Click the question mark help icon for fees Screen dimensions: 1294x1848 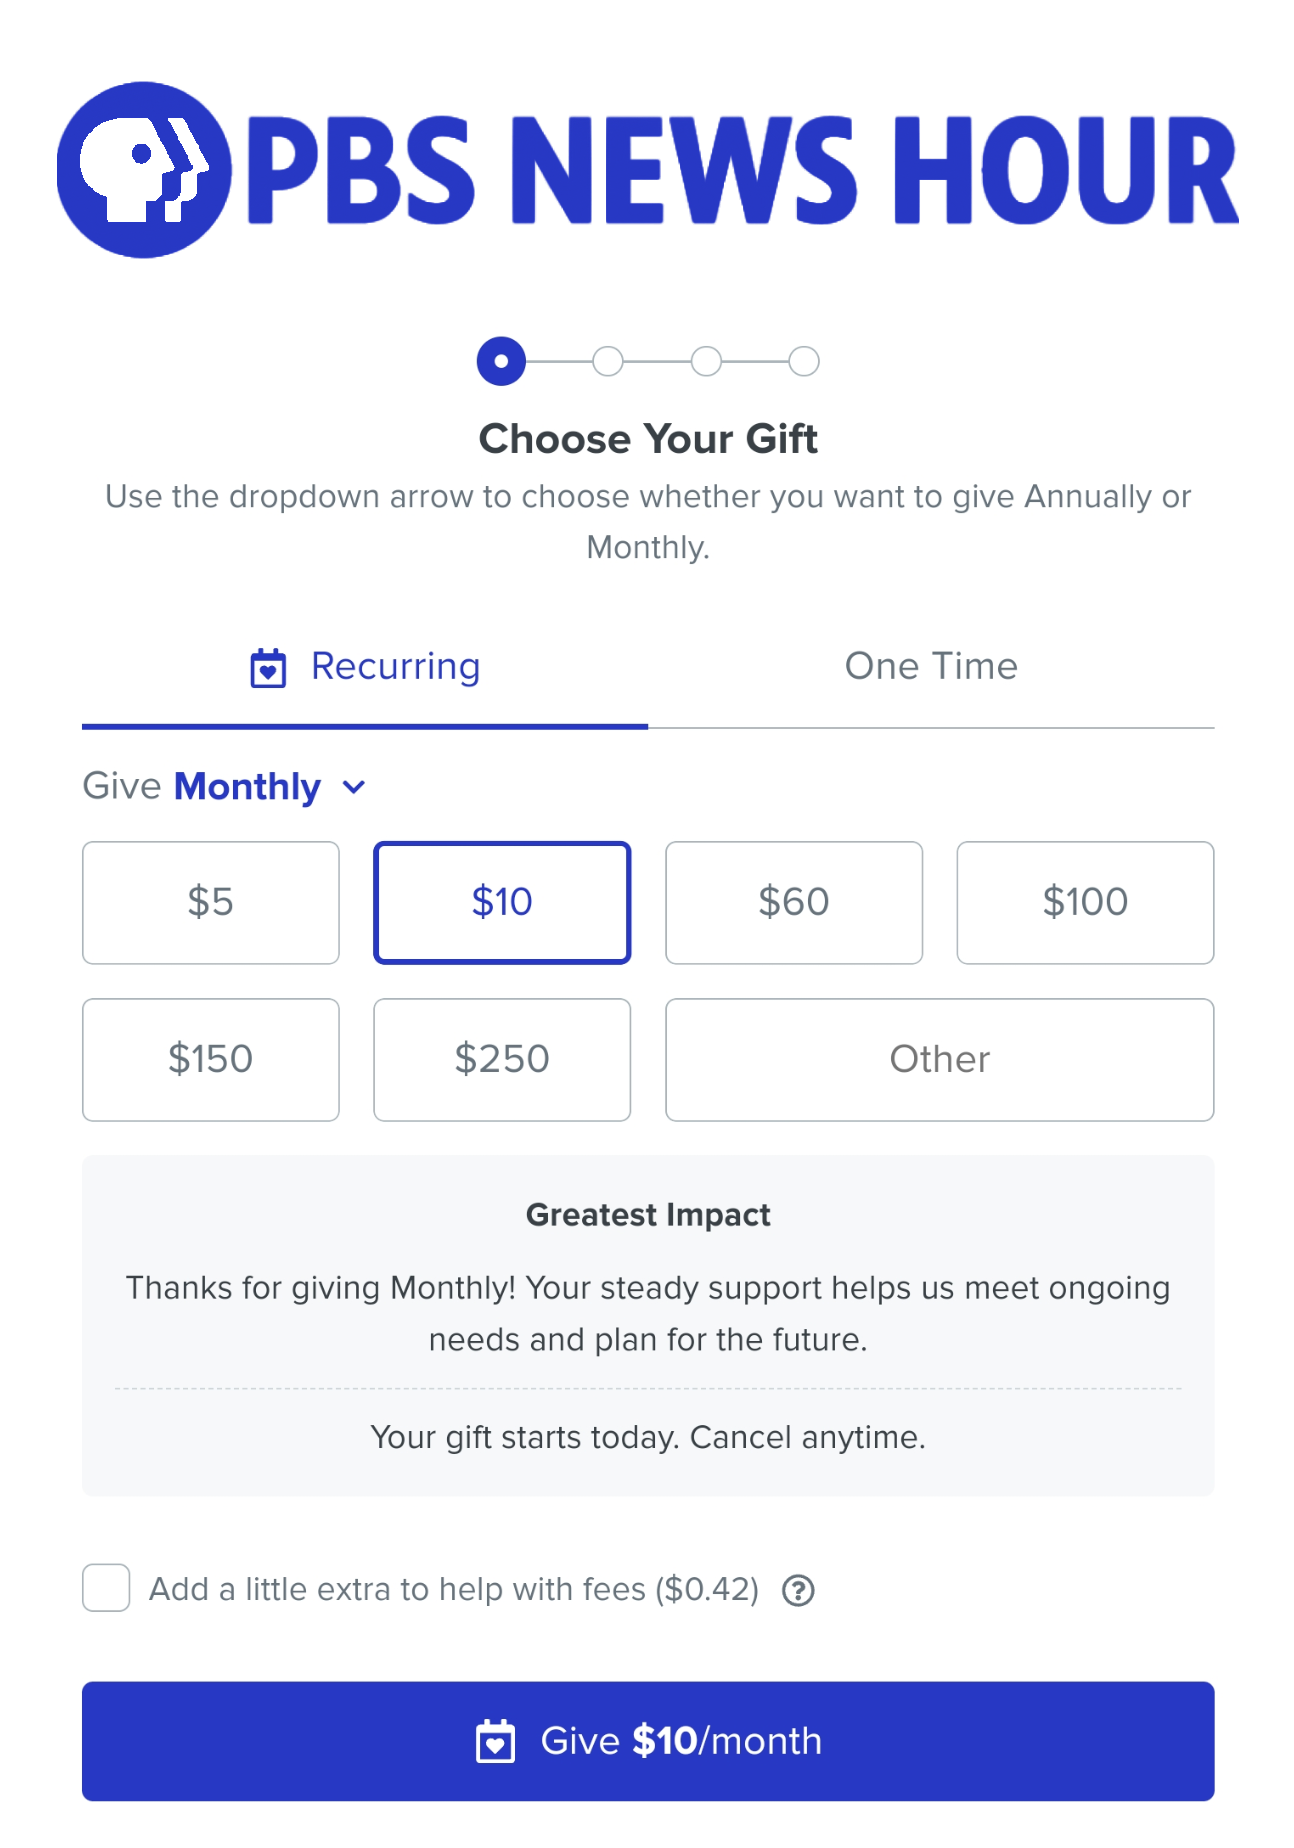pyautogui.click(x=798, y=1590)
